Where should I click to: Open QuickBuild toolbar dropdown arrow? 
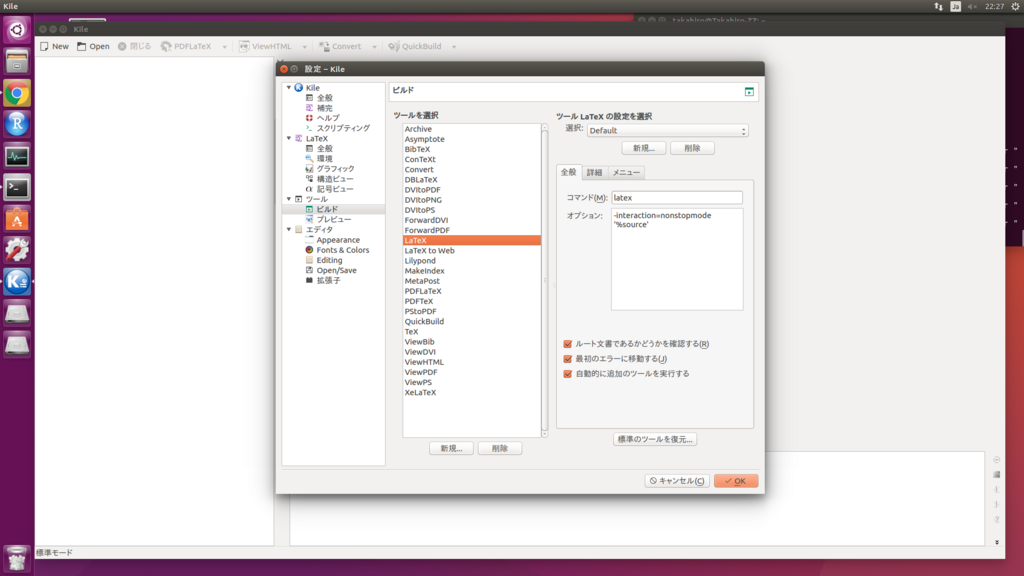(454, 47)
